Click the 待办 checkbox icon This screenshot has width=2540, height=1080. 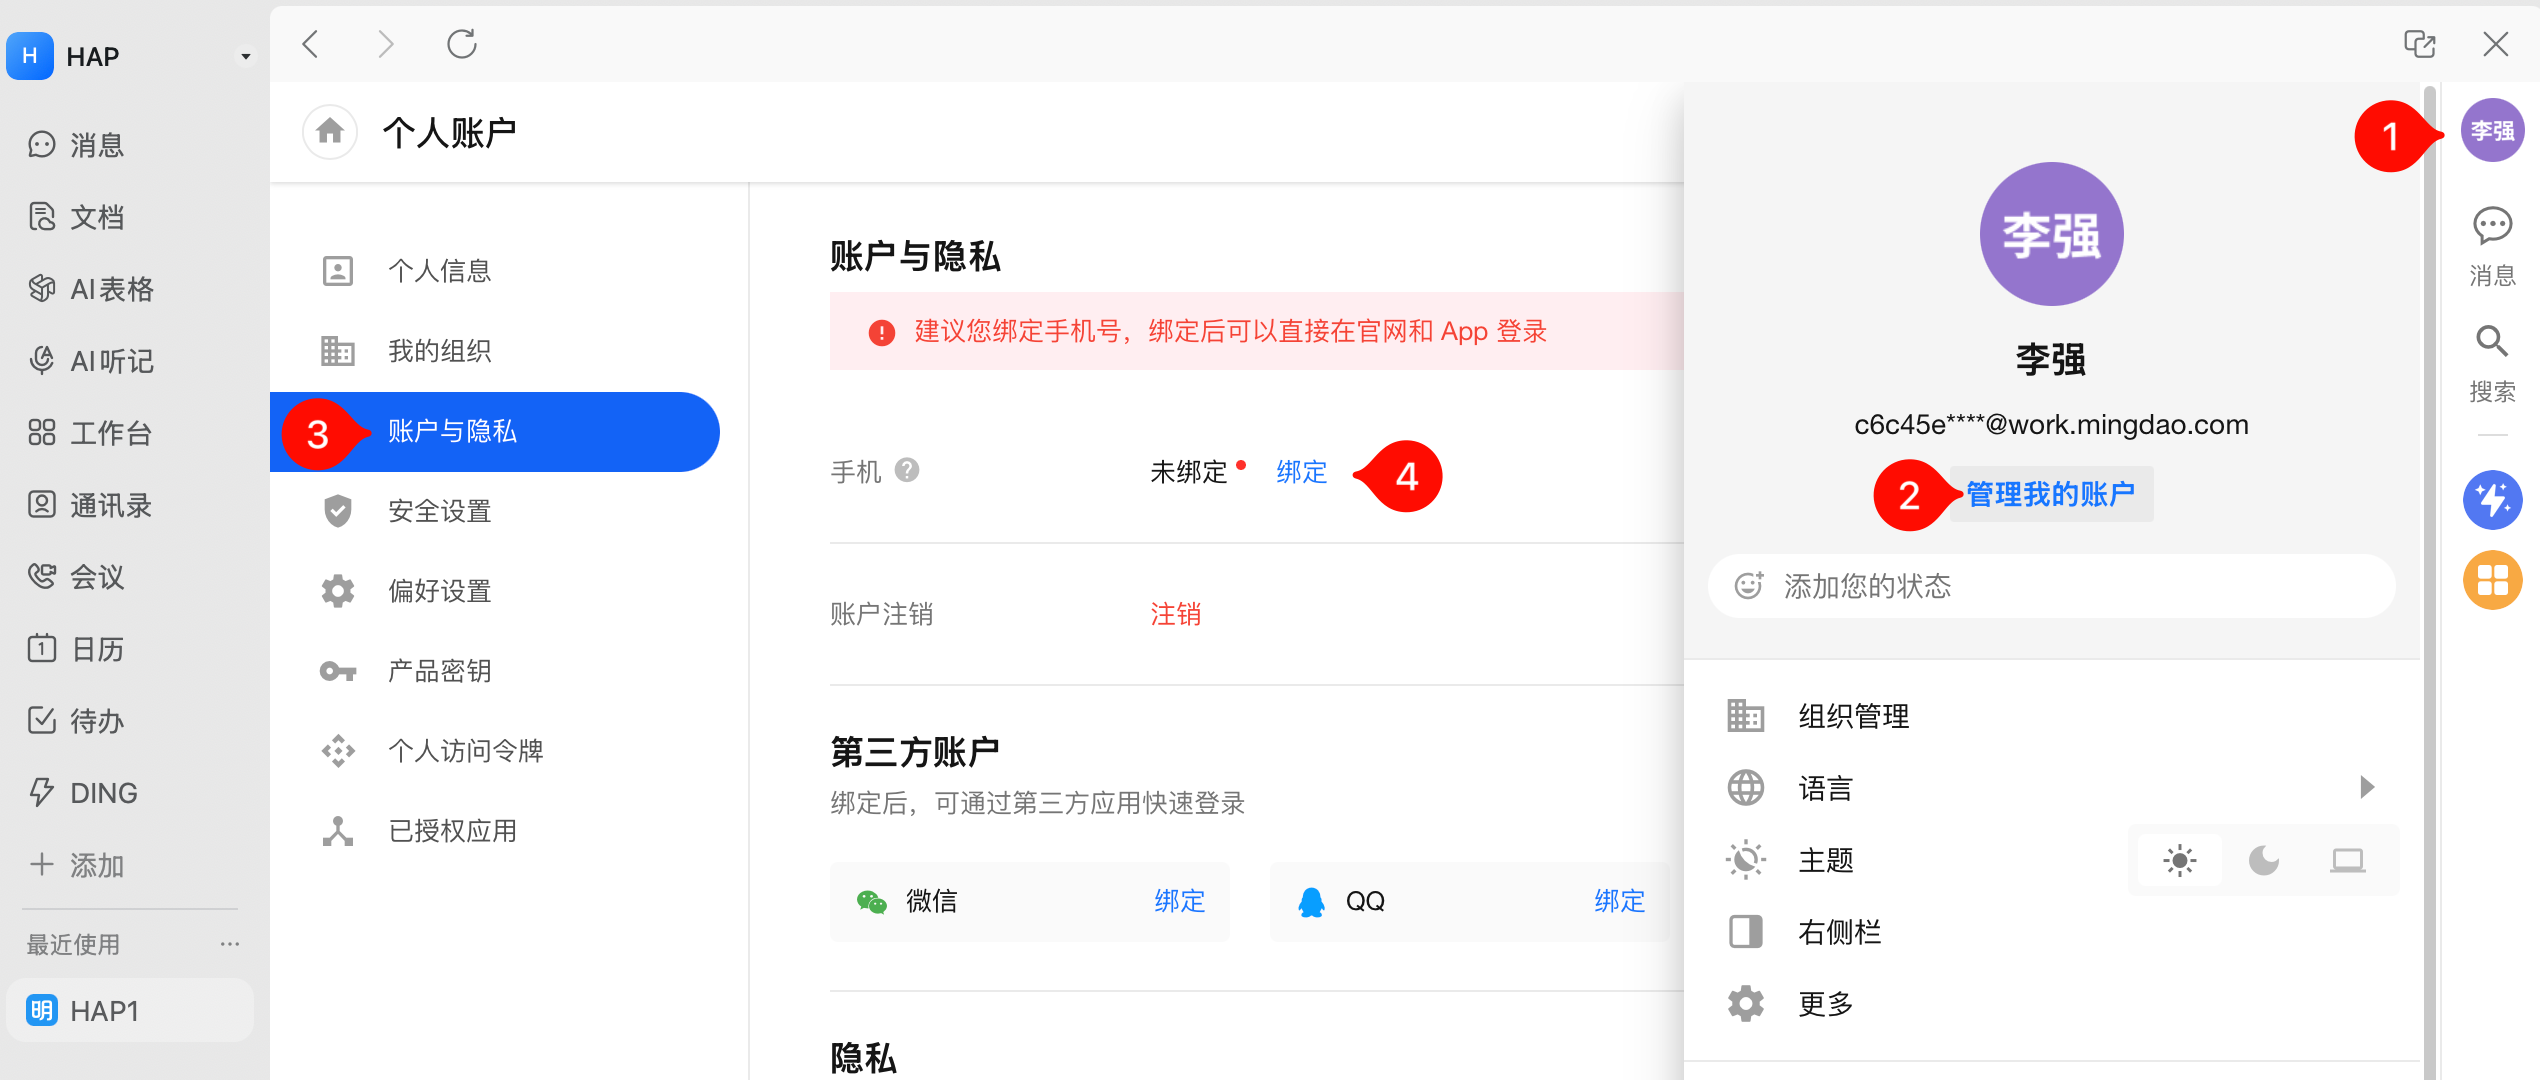42,720
